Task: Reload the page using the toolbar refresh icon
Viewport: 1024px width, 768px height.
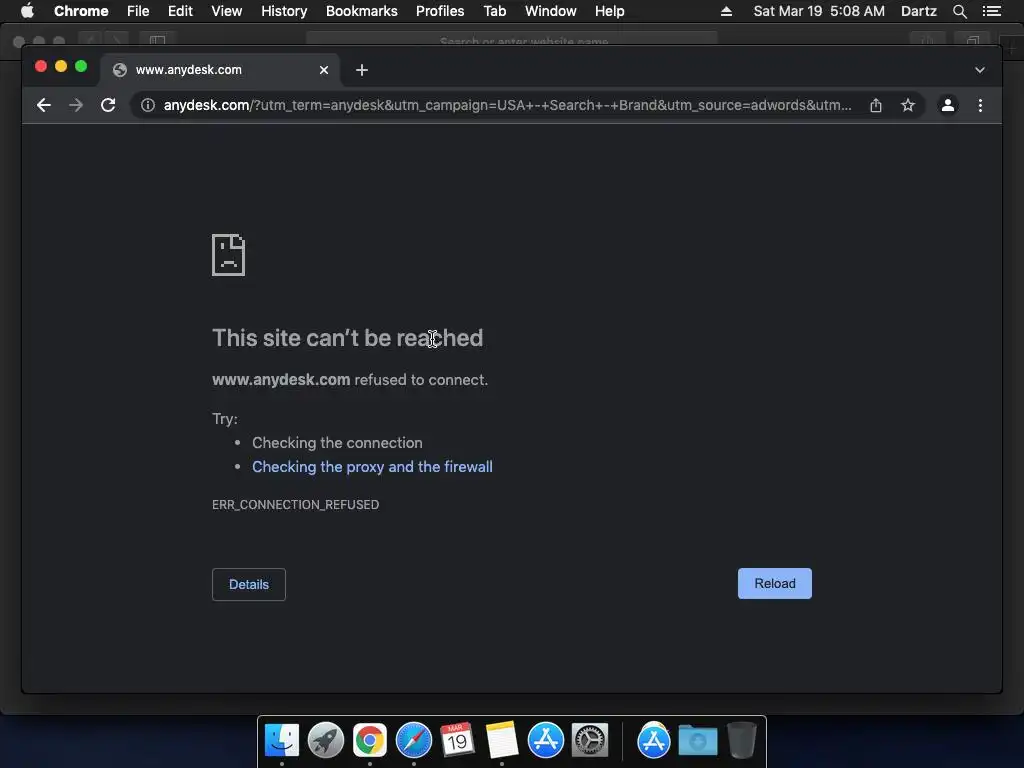Action: (x=108, y=105)
